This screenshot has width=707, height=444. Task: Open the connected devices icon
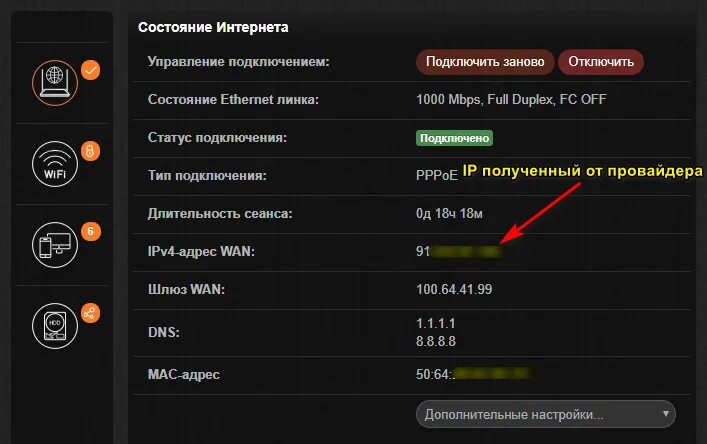[55, 245]
